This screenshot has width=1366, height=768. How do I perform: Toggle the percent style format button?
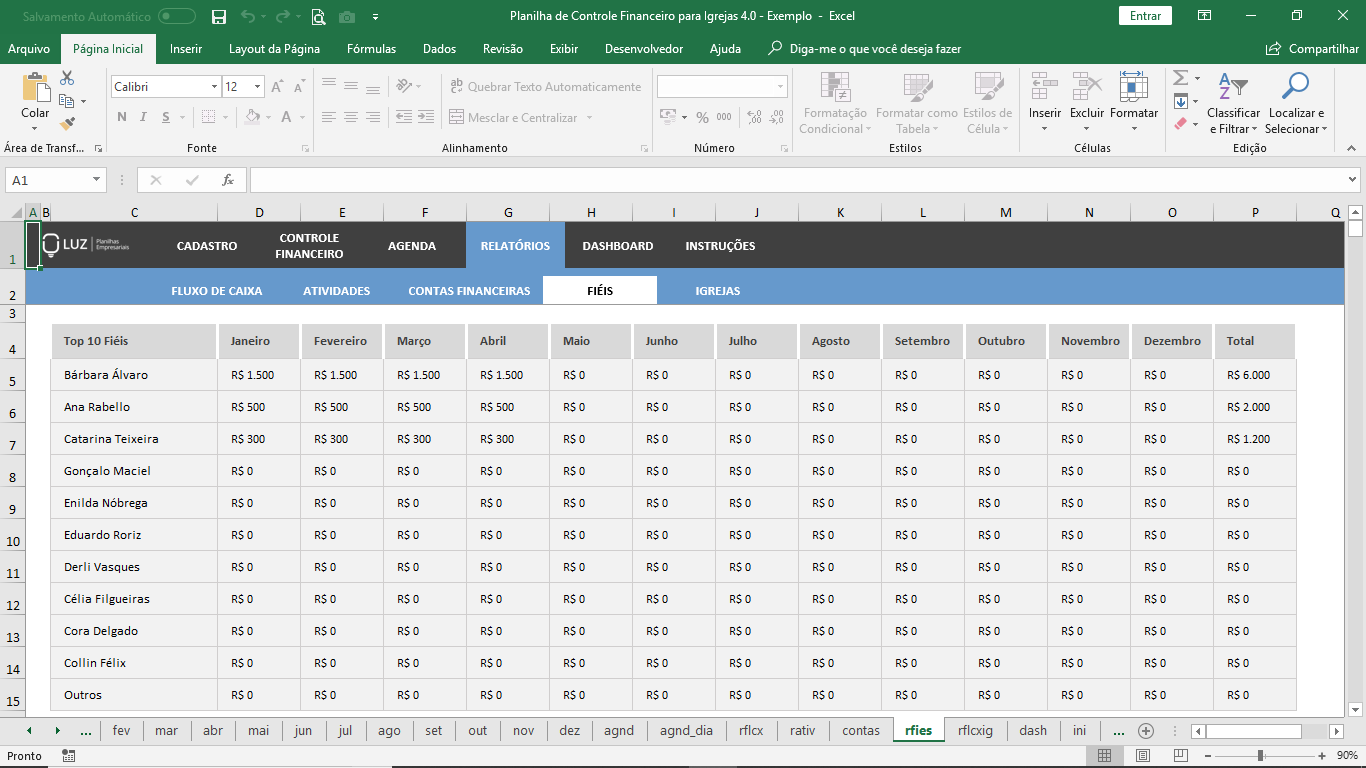tap(702, 118)
